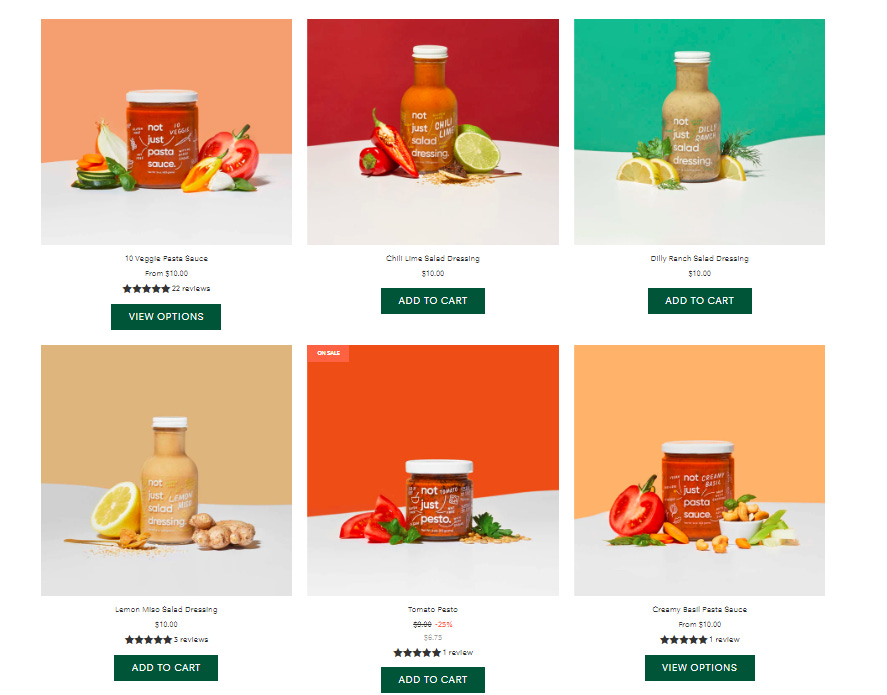Add Chili Lime Salad Dressing to cart
The image size is (887, 695).
pos(433,301)
